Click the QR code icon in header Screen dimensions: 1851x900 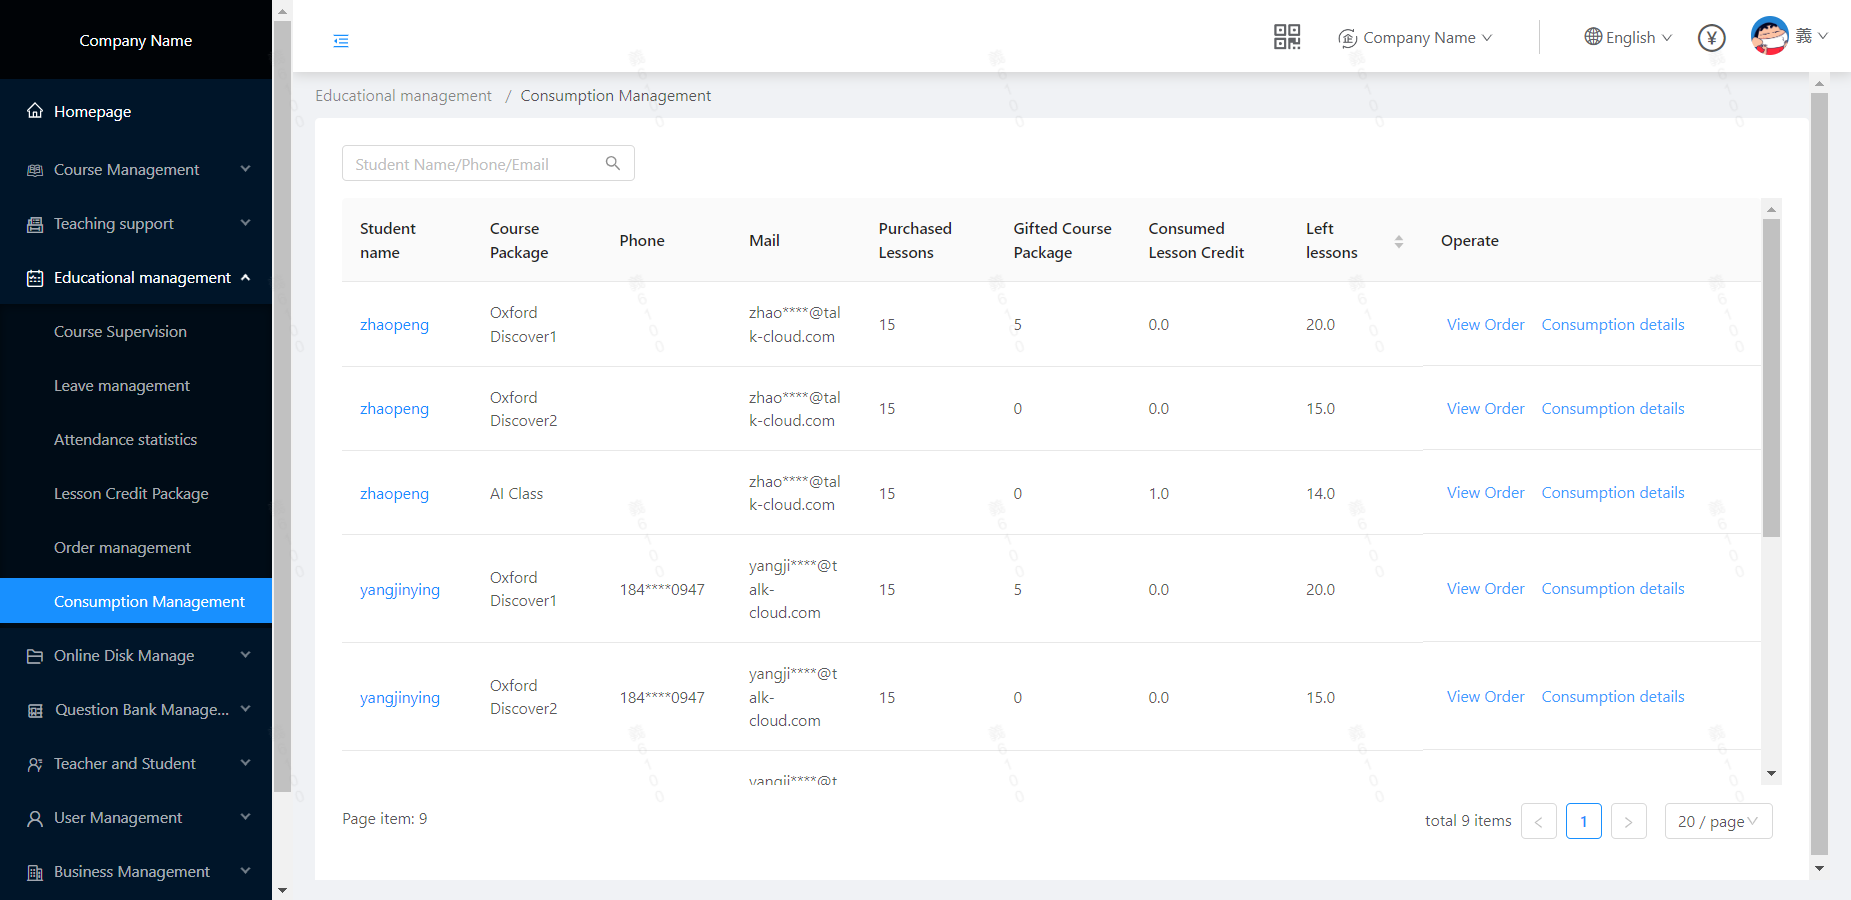[x=1286, y=38]
